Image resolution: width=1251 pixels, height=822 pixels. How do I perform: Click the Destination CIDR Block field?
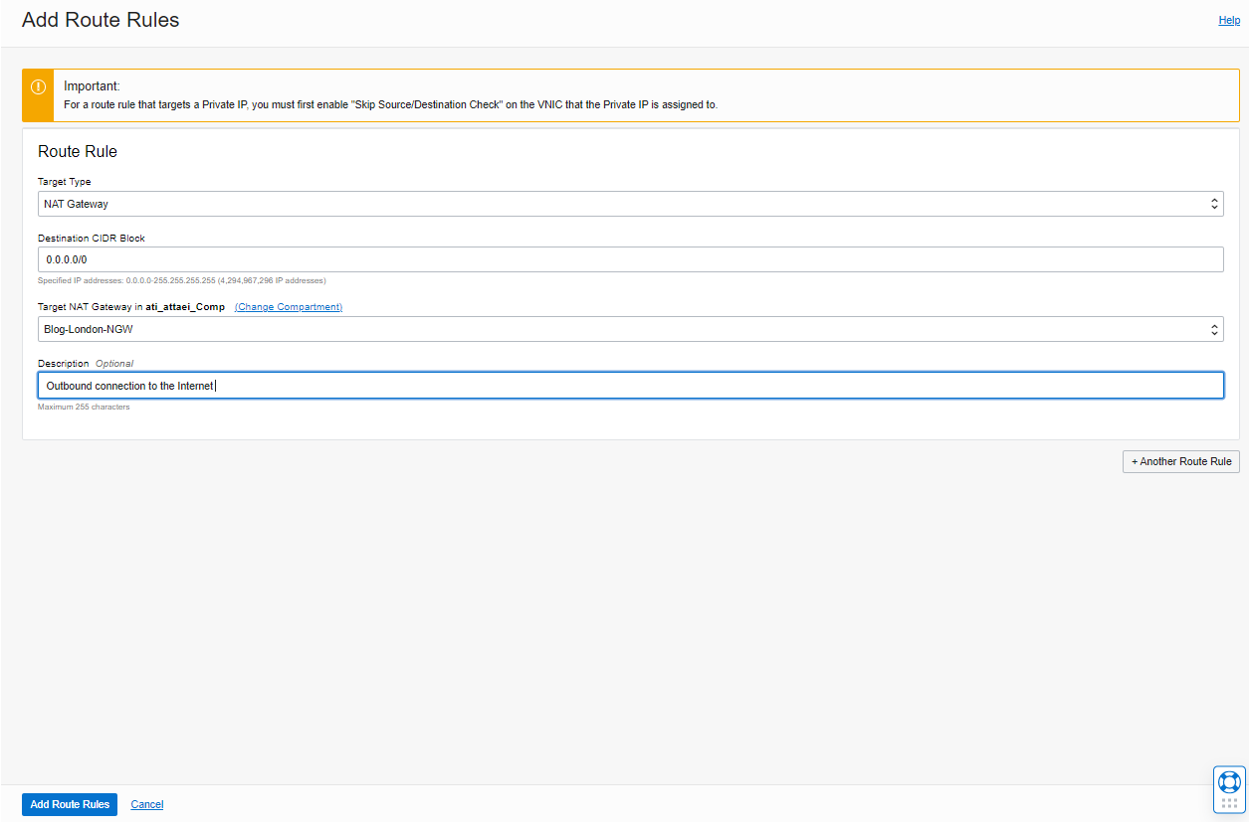[630, 259]
